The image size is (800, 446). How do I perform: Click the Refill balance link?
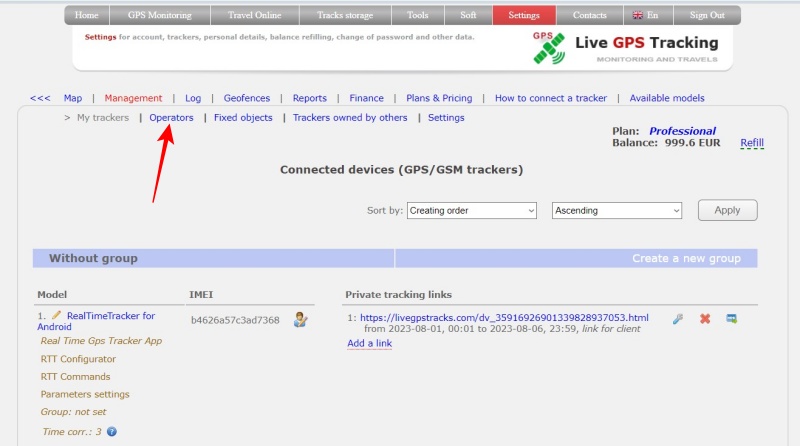coord(752,143)
